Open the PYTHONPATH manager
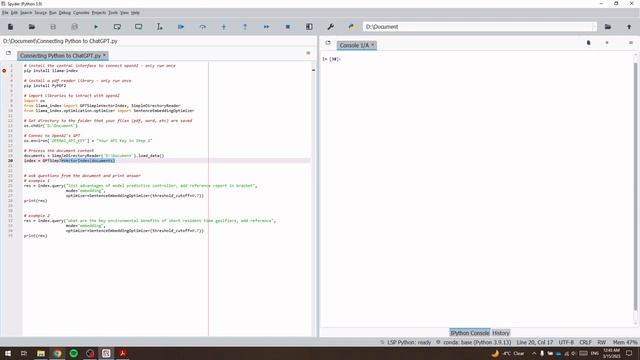Viewport: 640px width, 360px height. pos(351,27)
